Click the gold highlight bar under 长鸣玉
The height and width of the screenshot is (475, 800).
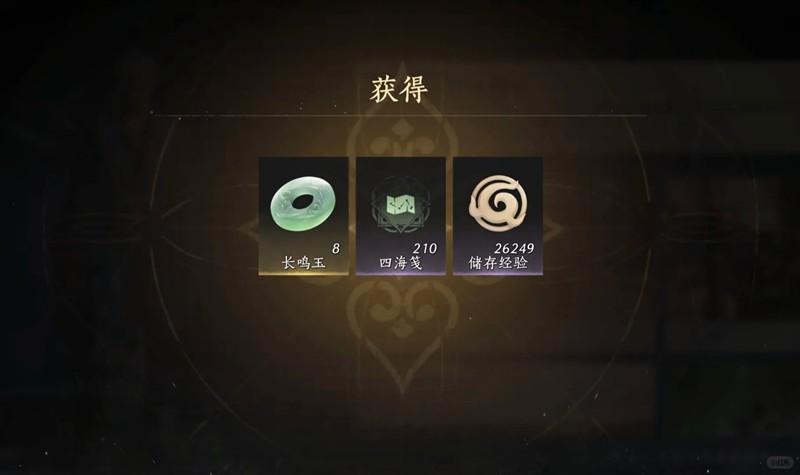pos(304,273)
